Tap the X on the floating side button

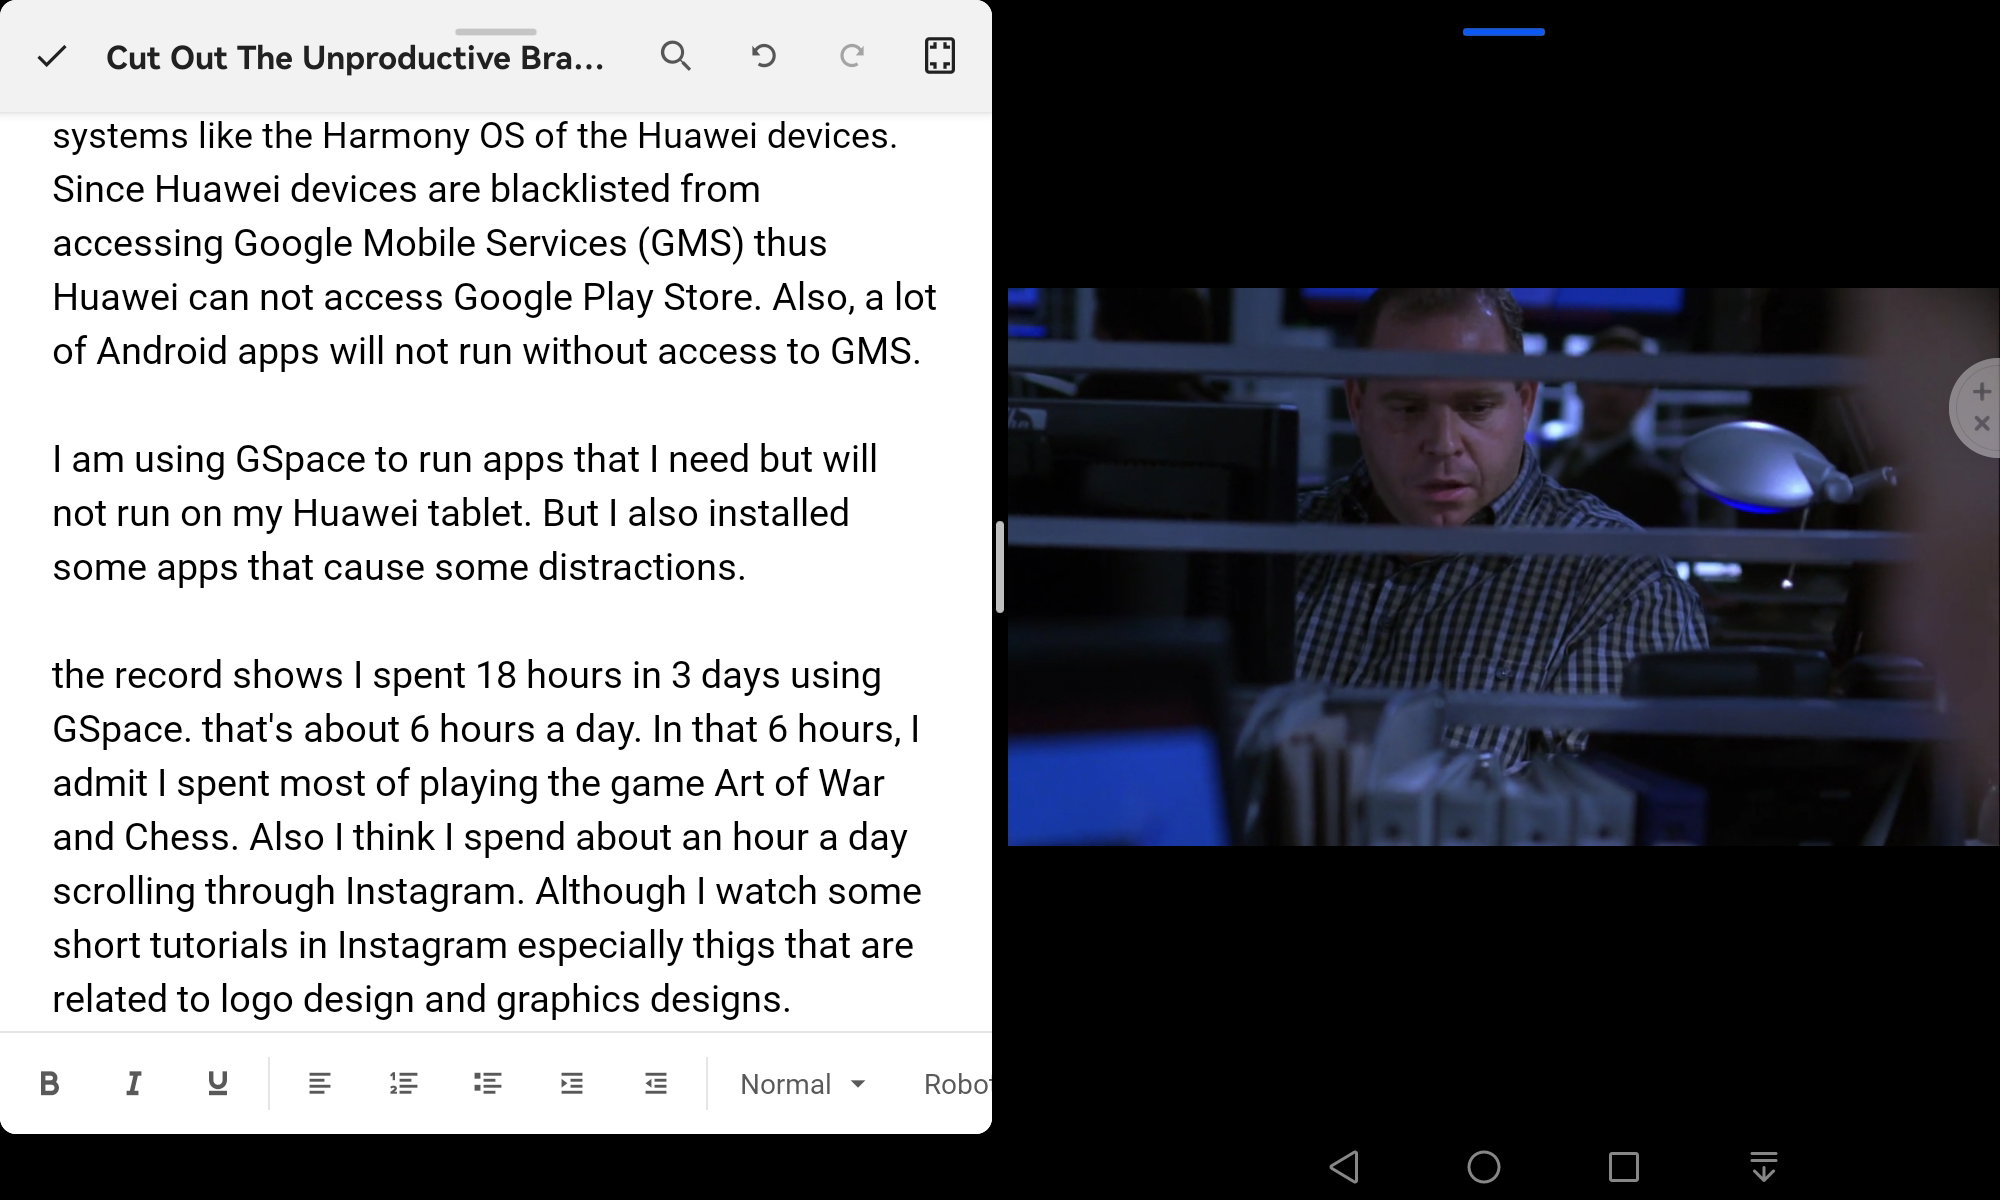[x=1981, y=424]
